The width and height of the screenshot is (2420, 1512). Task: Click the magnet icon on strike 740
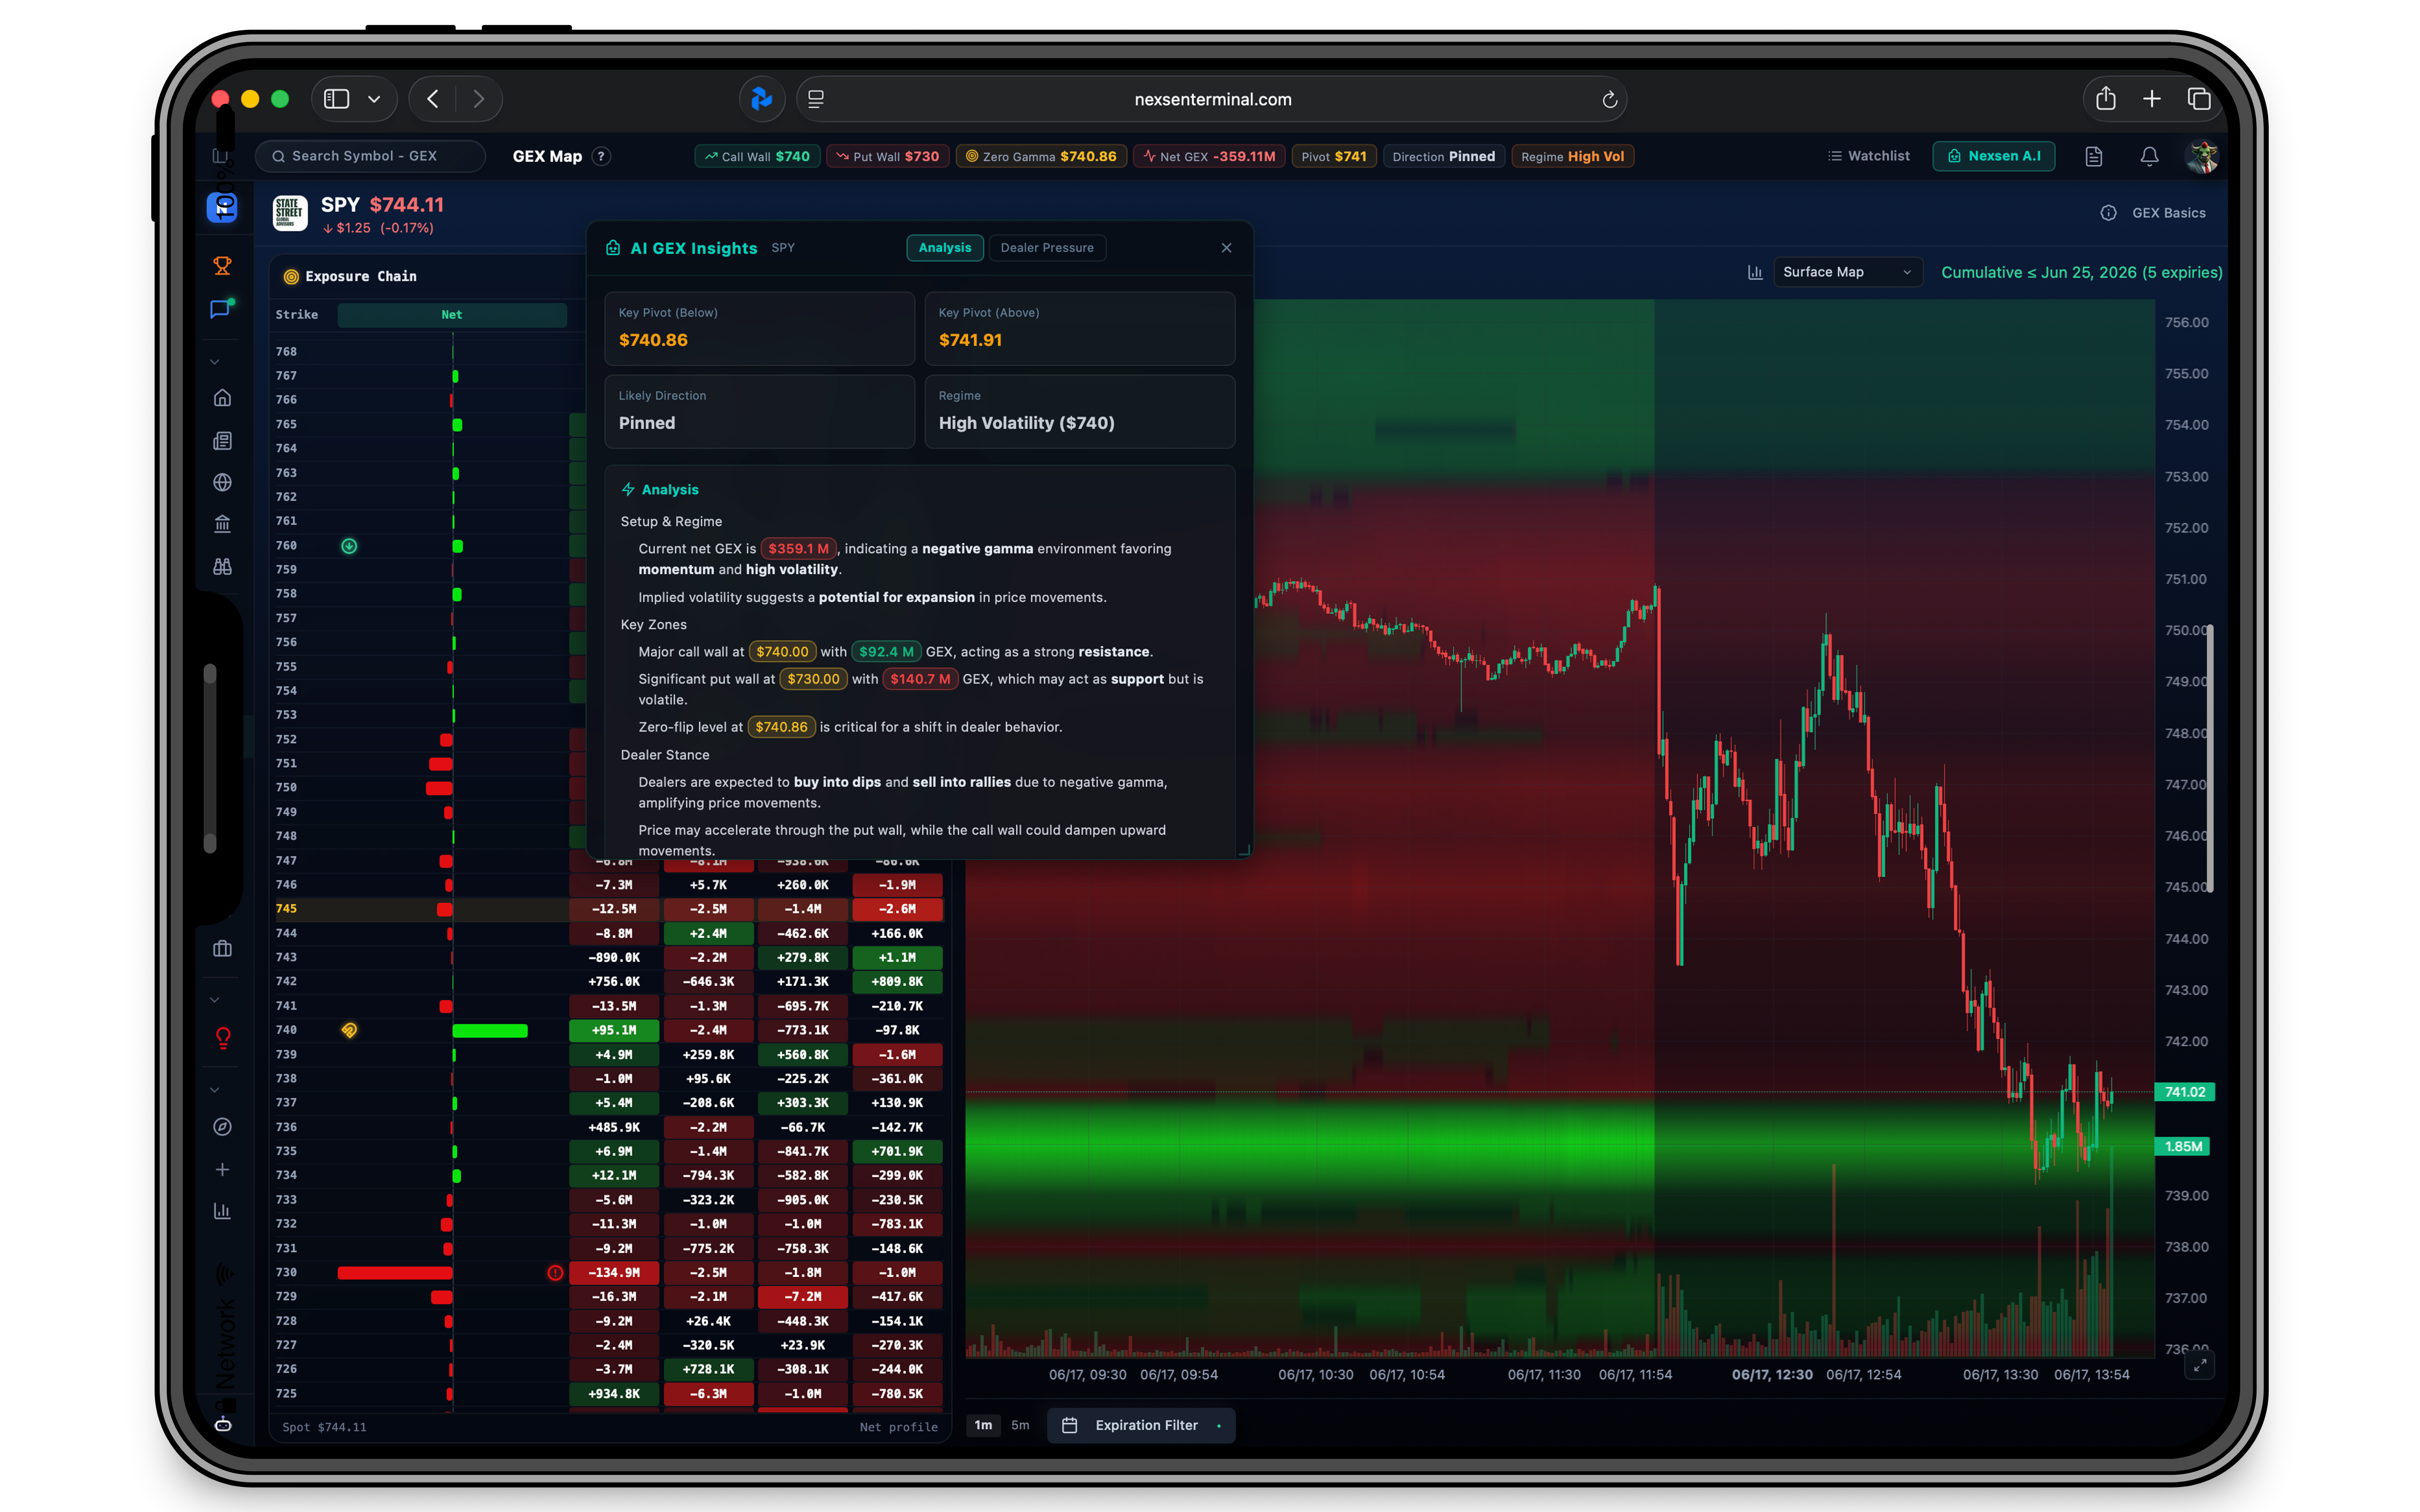pos(349,1030)
